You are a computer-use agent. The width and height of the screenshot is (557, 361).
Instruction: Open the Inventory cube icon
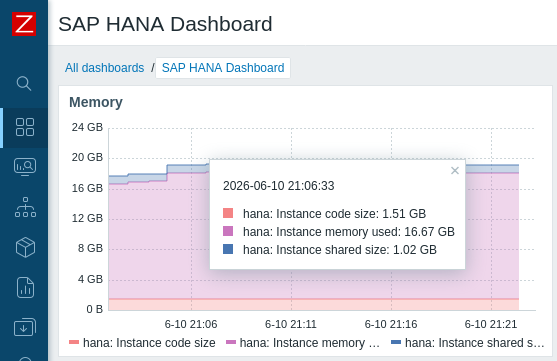click(25, 247)
